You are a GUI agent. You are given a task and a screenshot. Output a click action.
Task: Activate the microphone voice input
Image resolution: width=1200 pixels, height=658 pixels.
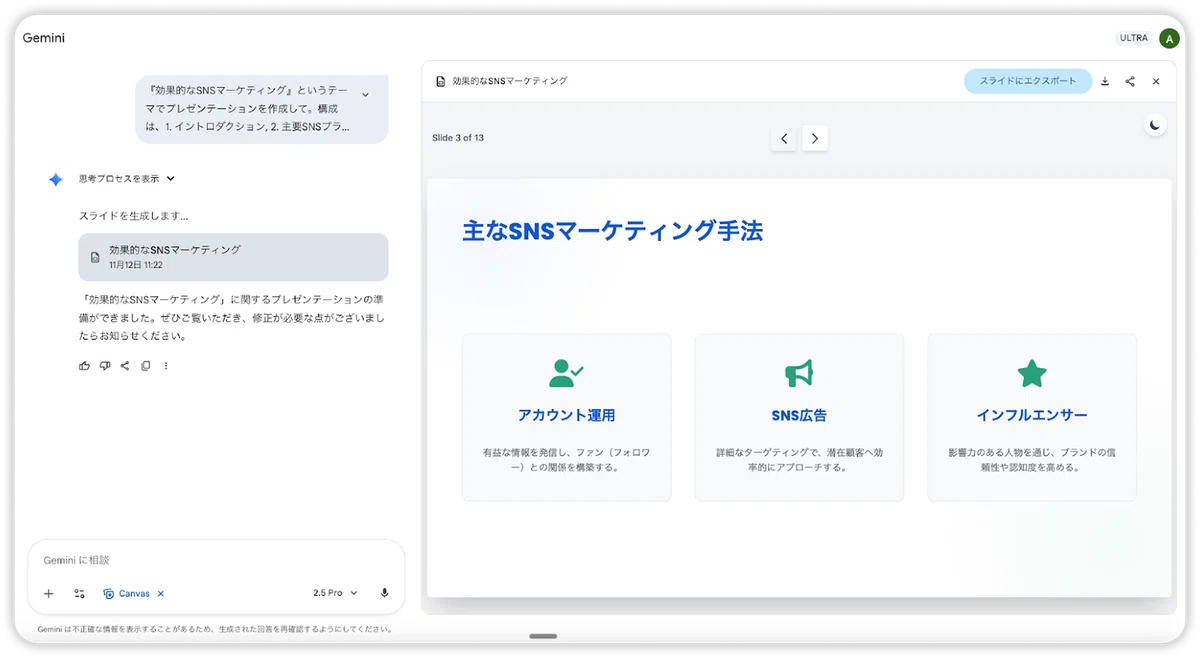click(x=384, y=593)
